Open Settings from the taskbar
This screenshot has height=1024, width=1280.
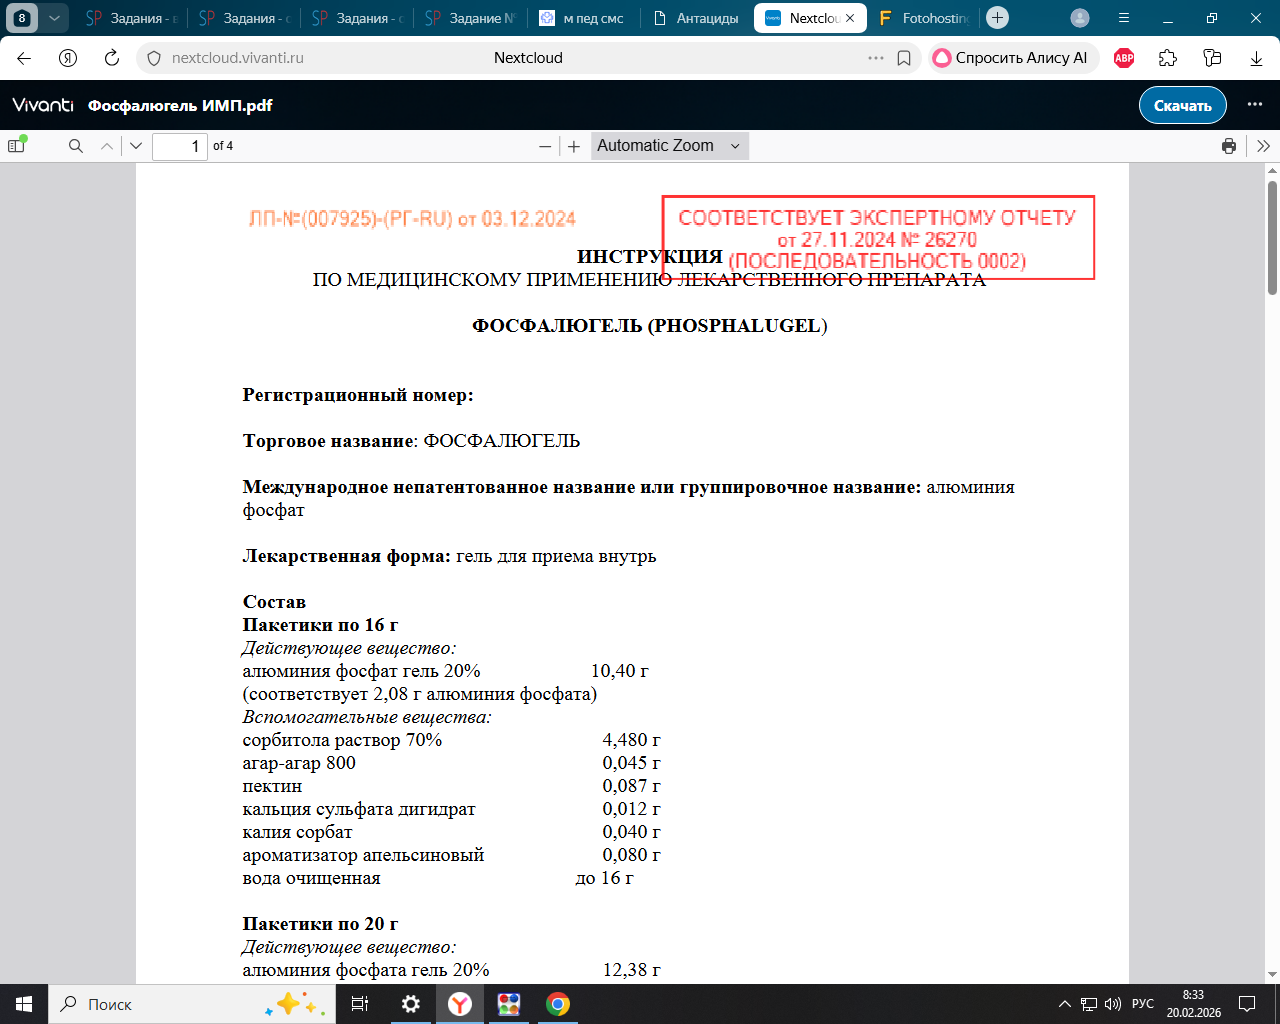coord(411,1004)
